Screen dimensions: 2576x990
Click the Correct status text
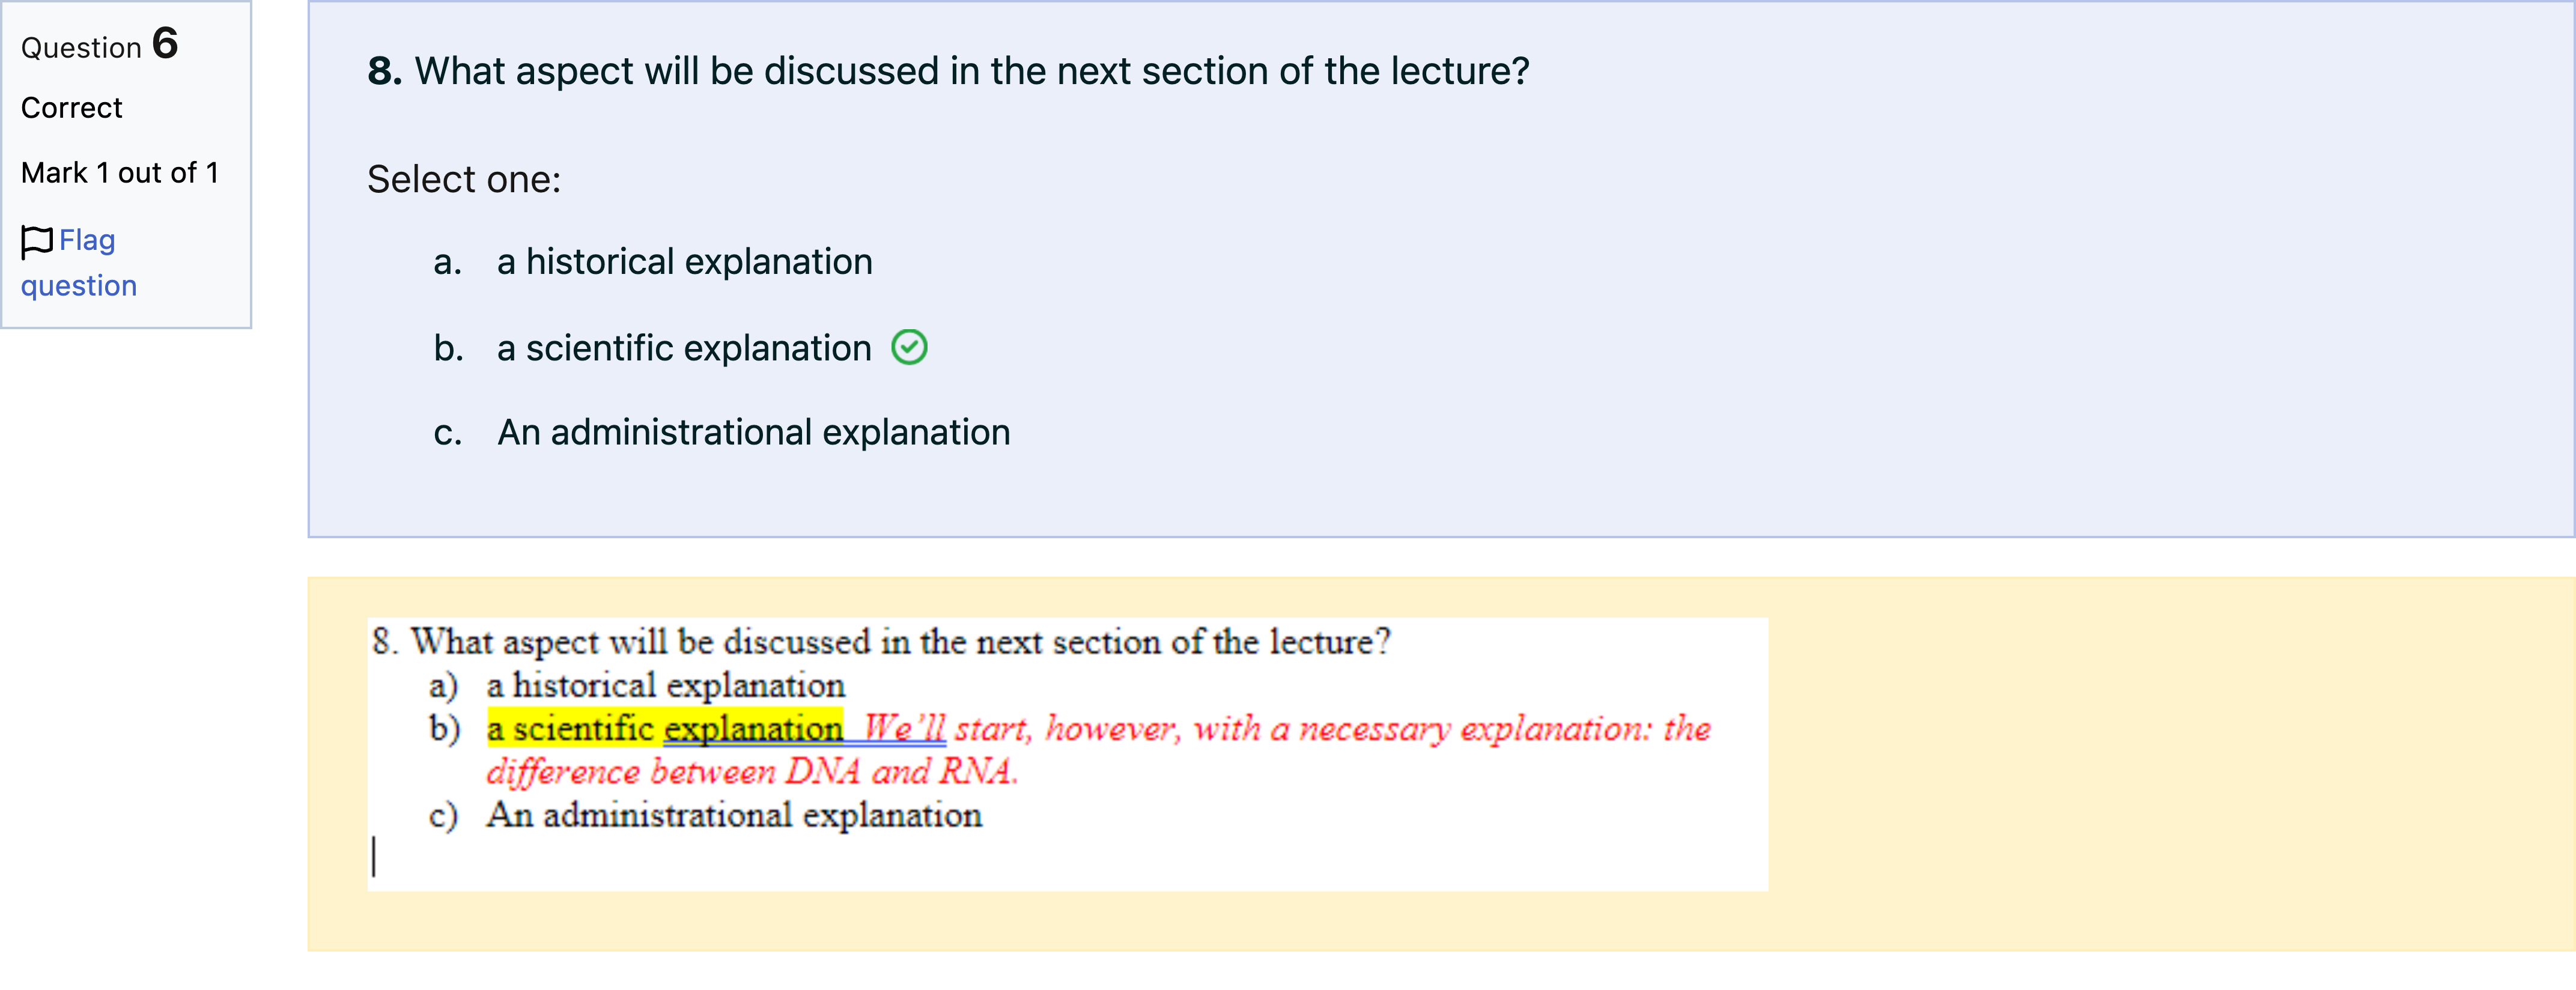pyautogui.click(x=71, y=108)
